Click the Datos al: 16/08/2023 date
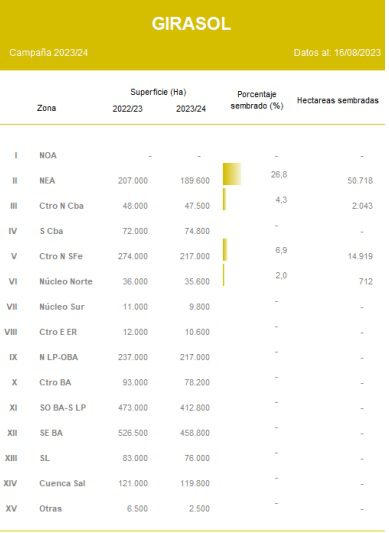The width and height of the screenshot is (389, 533). pos(337,53)
